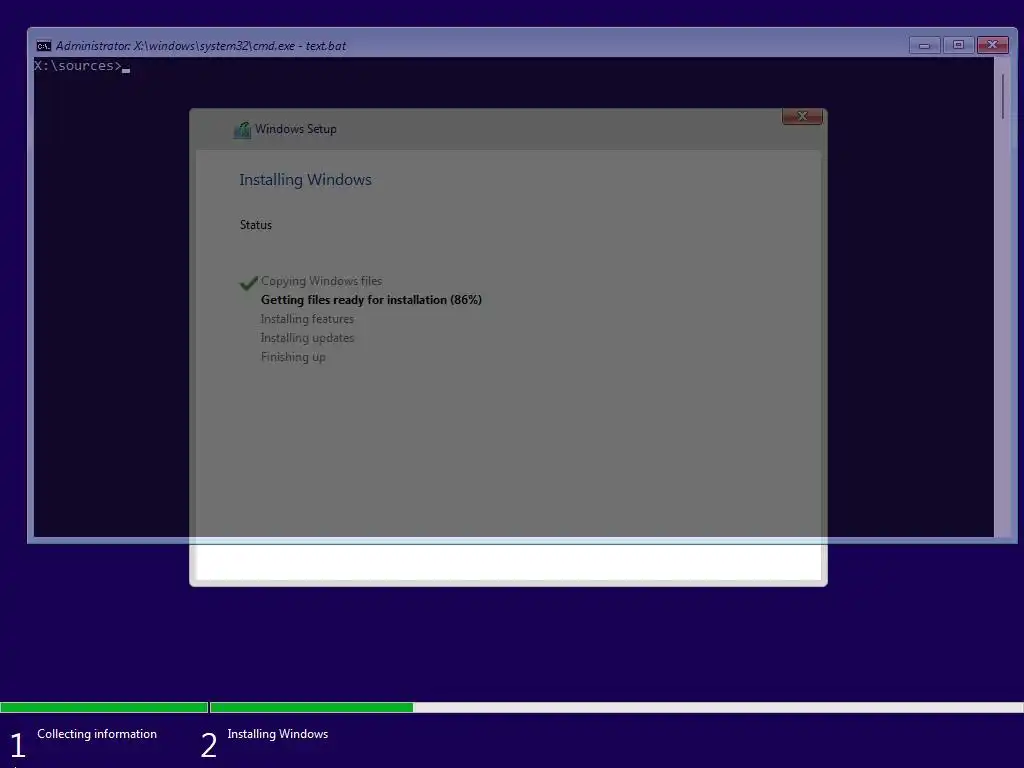
Task: Click the Copying Windows files entry
Action: [x=321, y=281]
